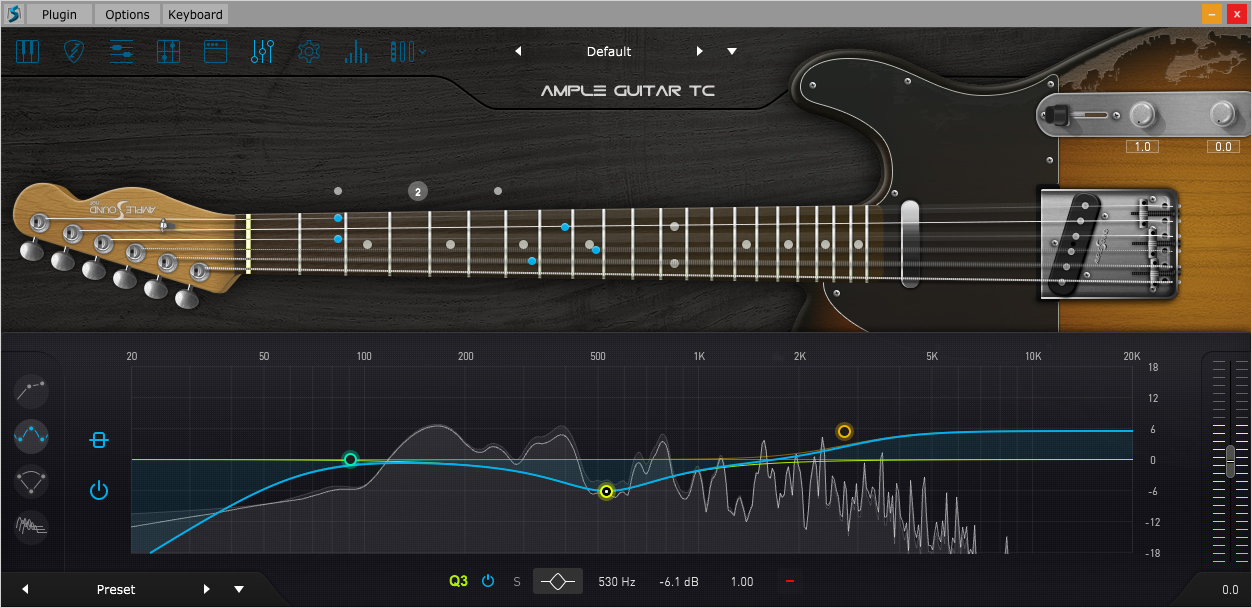Click the output level fader handle
Viewport: 1252px width, 608px height.
[x=1230, y=460]
